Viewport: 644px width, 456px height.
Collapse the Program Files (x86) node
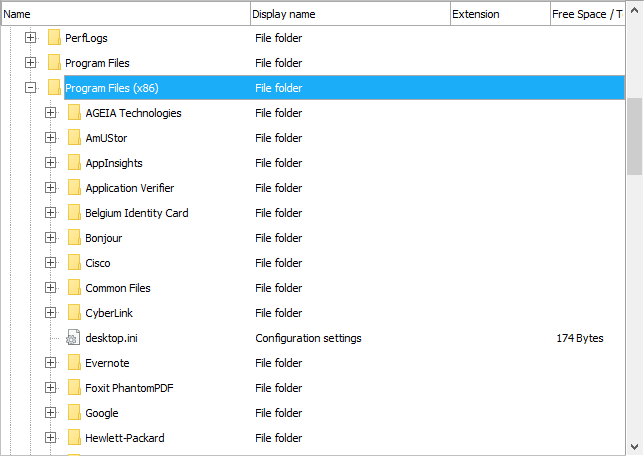[30, 88]
